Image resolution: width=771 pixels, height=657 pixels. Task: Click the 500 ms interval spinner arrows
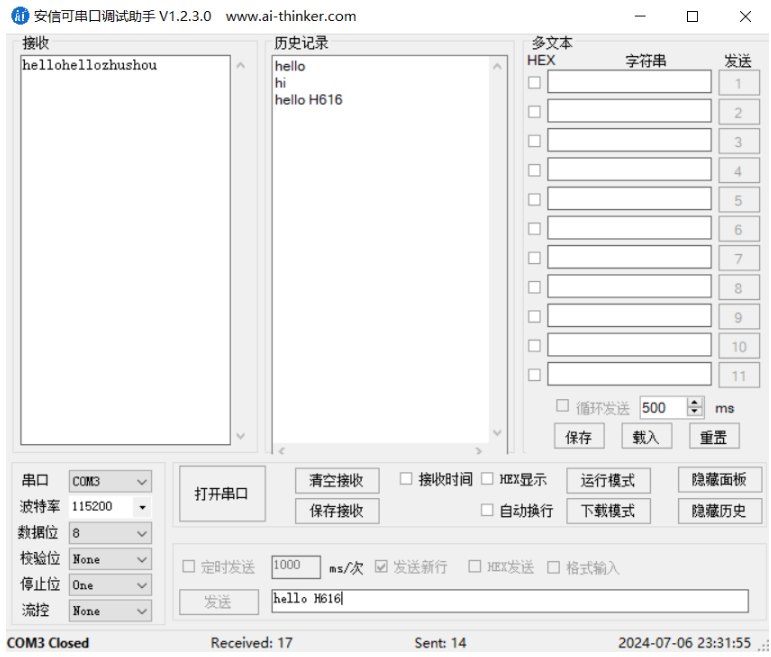694,407
